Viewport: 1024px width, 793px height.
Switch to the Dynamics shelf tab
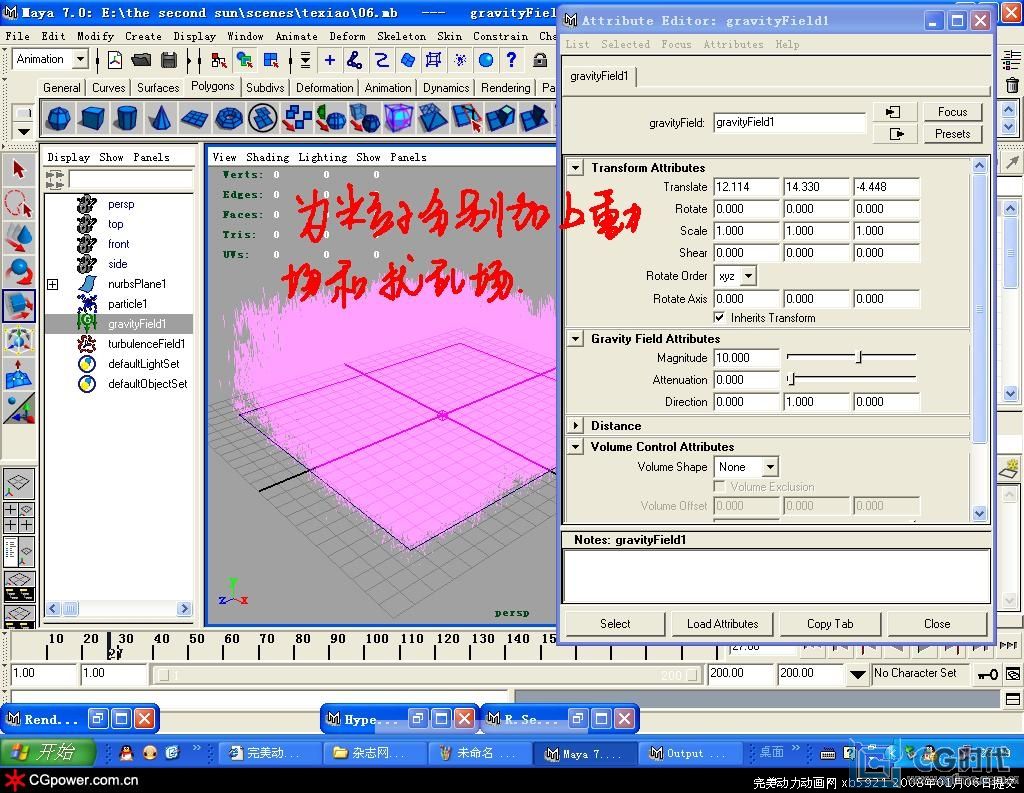[x=446, y=88]
